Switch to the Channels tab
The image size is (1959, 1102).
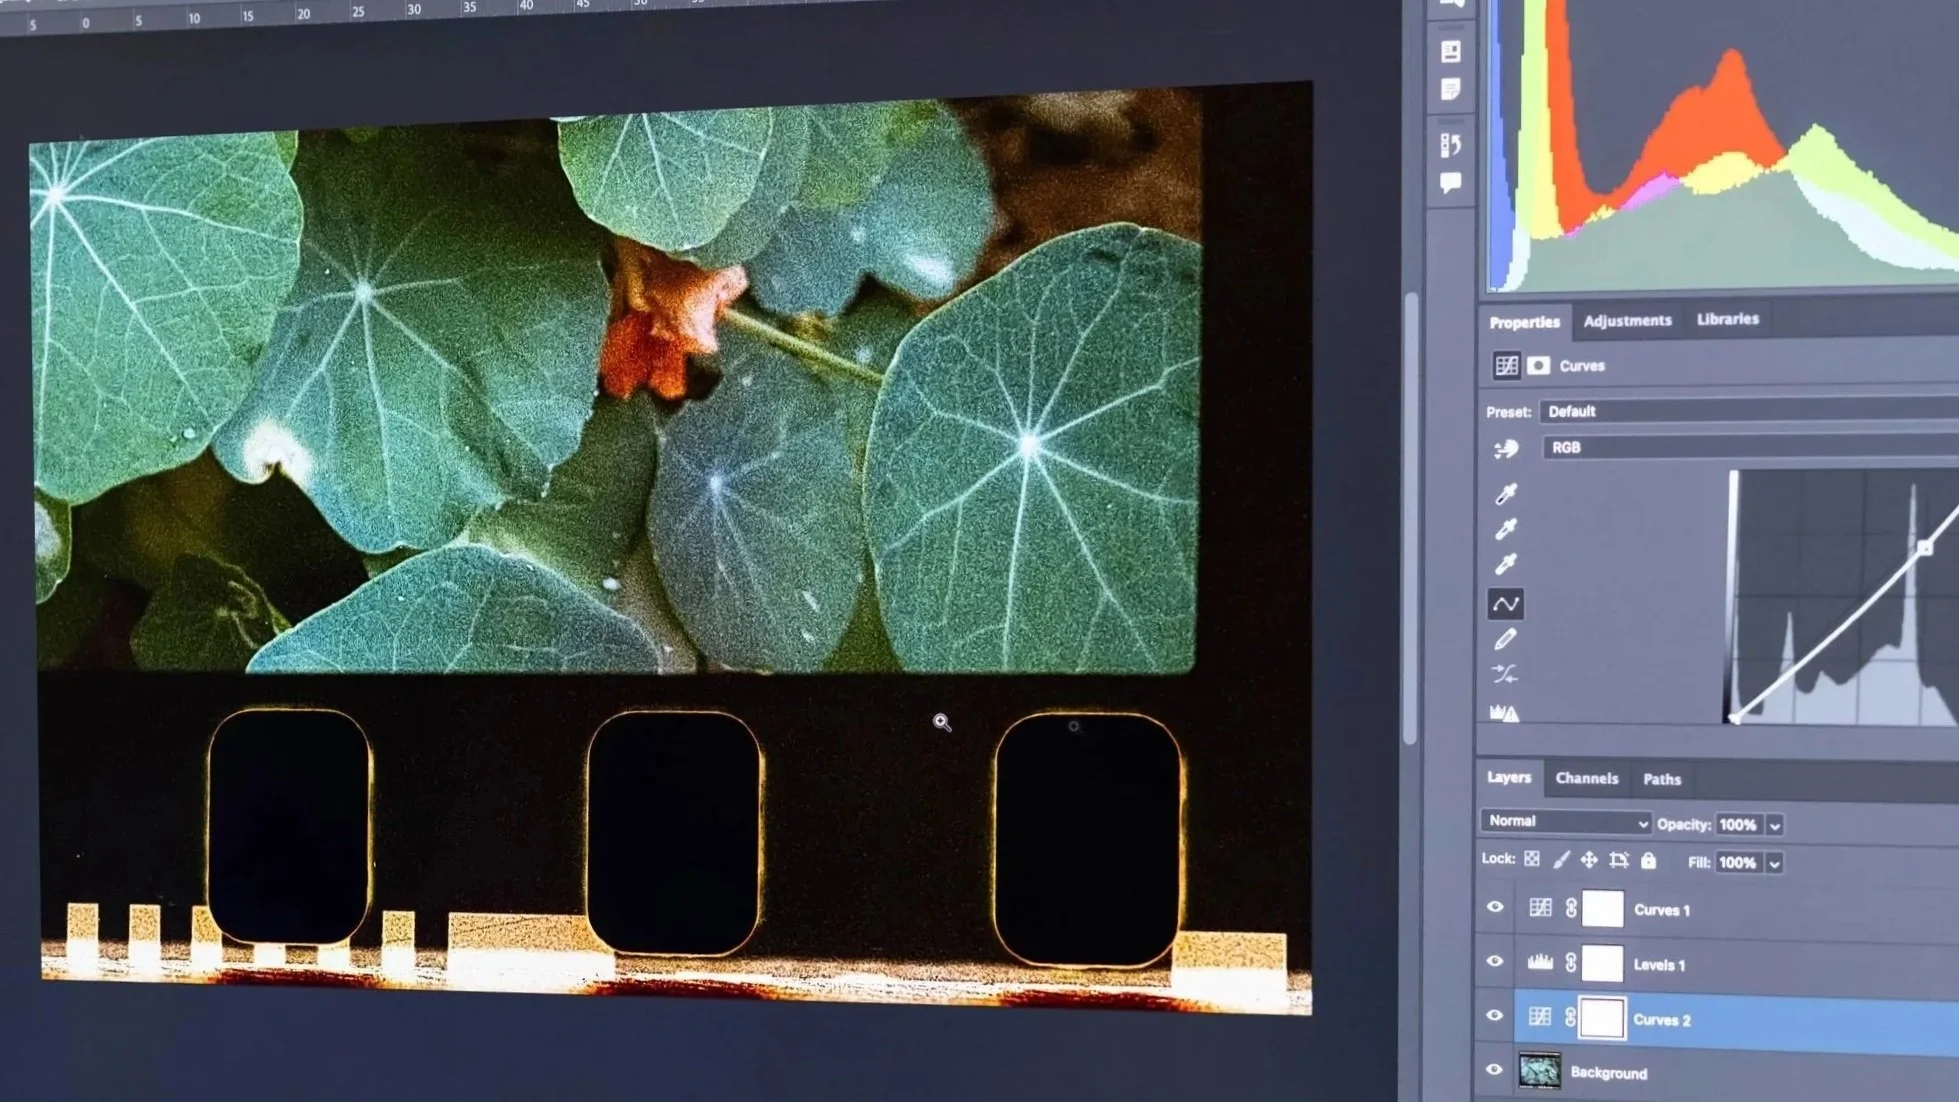(x=1586, y=778)
